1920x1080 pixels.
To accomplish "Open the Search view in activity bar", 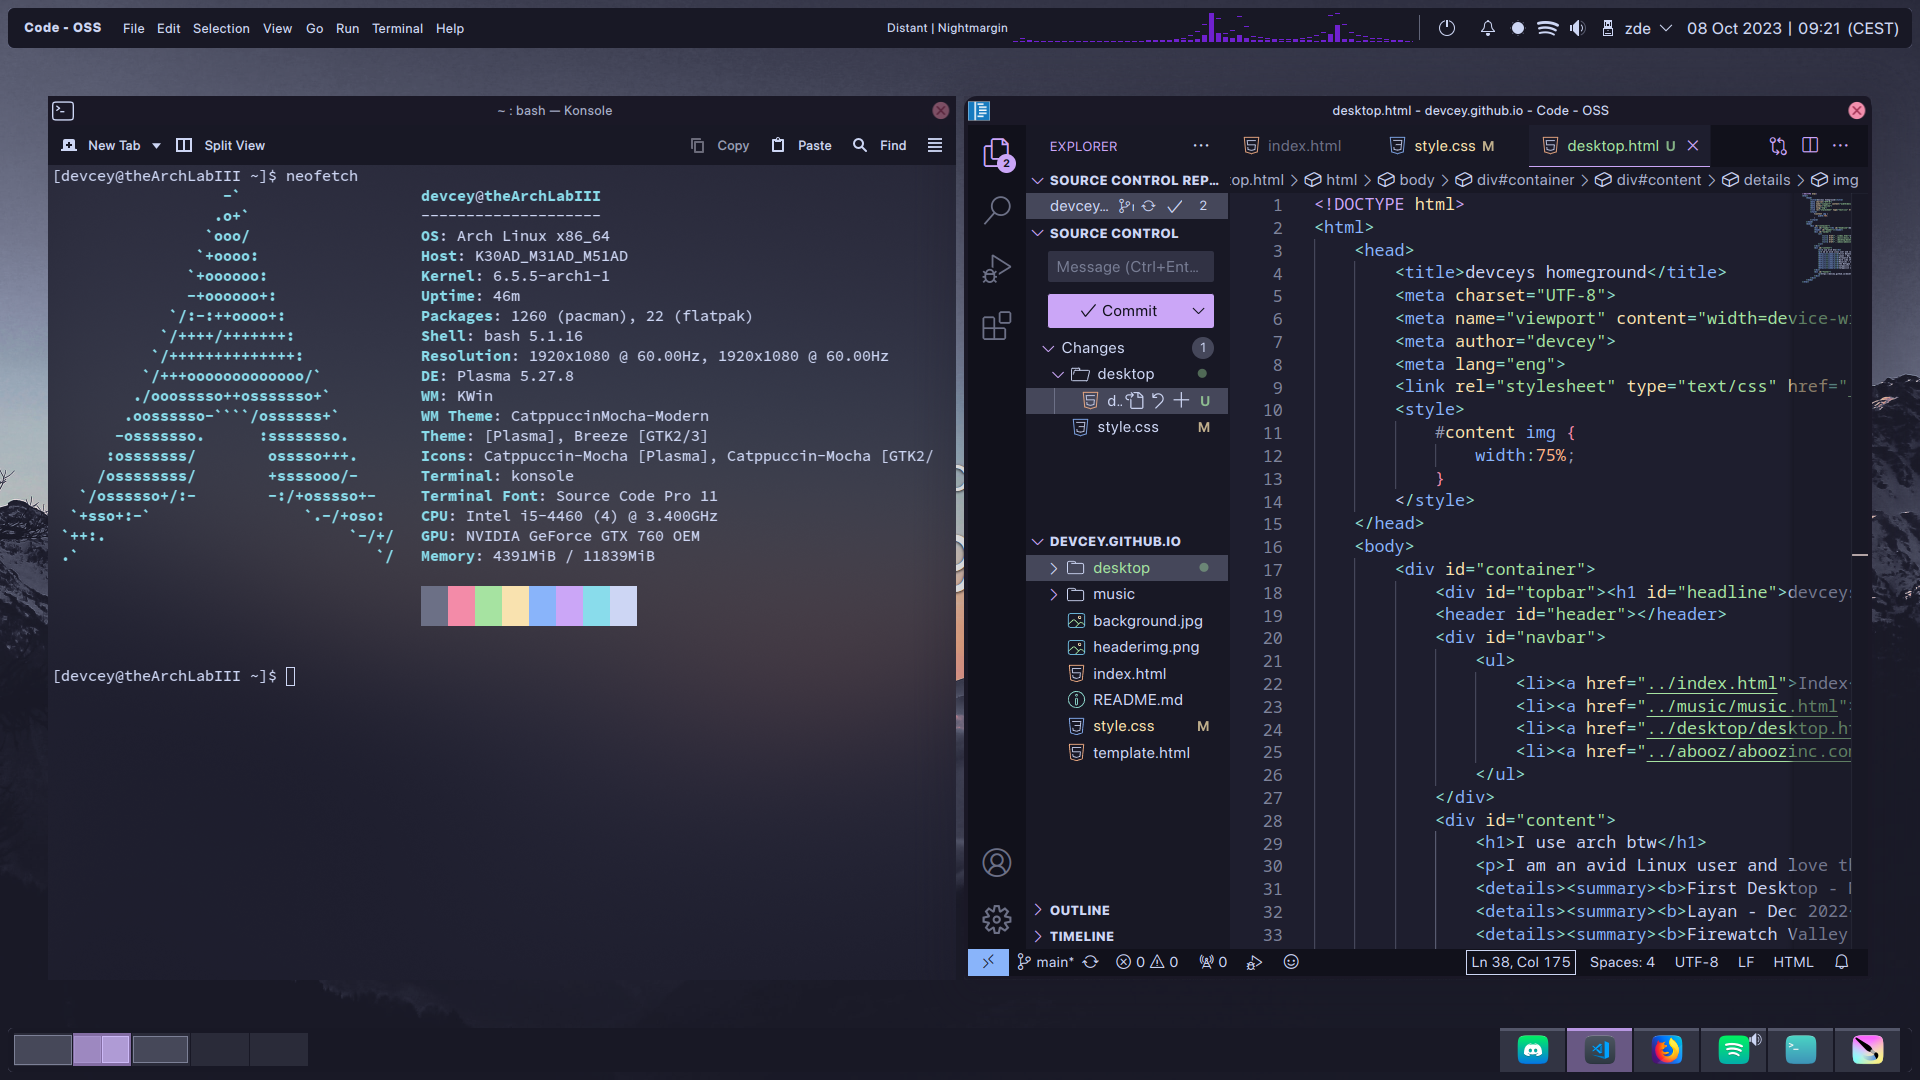I will tap(996, 210).
